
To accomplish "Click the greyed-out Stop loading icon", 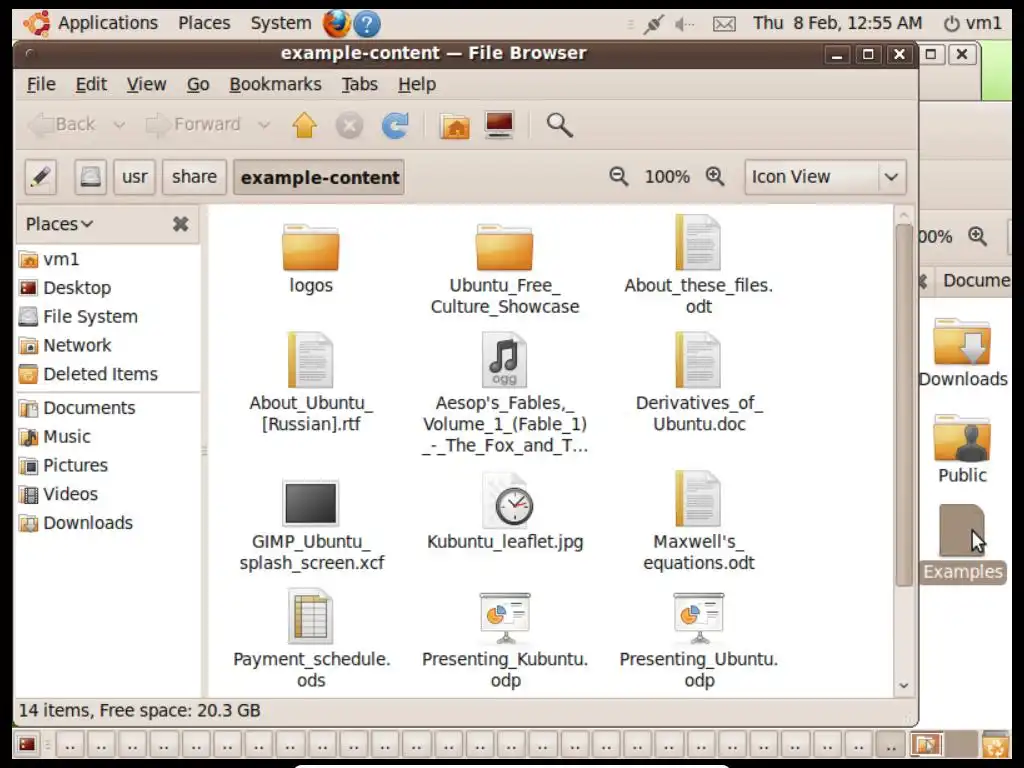I will click(349, 125).
